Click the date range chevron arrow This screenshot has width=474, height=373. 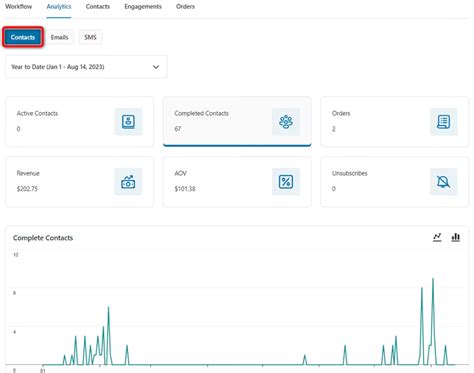(156, 67)
